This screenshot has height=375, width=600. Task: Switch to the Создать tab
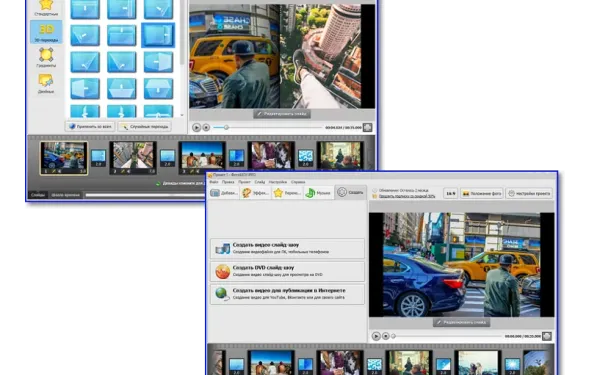point(351,192)
